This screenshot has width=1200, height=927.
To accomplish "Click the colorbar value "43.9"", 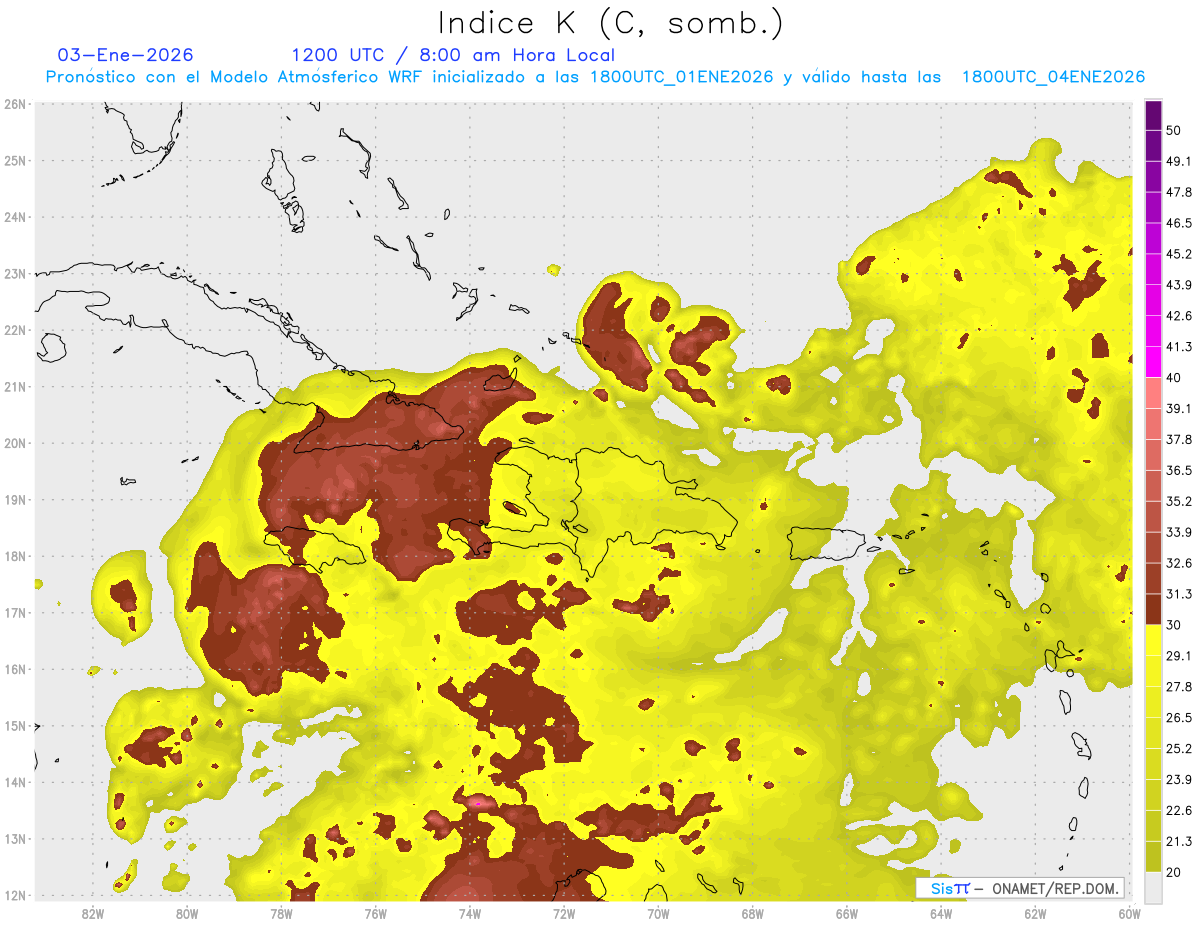I will point(1178,285).
